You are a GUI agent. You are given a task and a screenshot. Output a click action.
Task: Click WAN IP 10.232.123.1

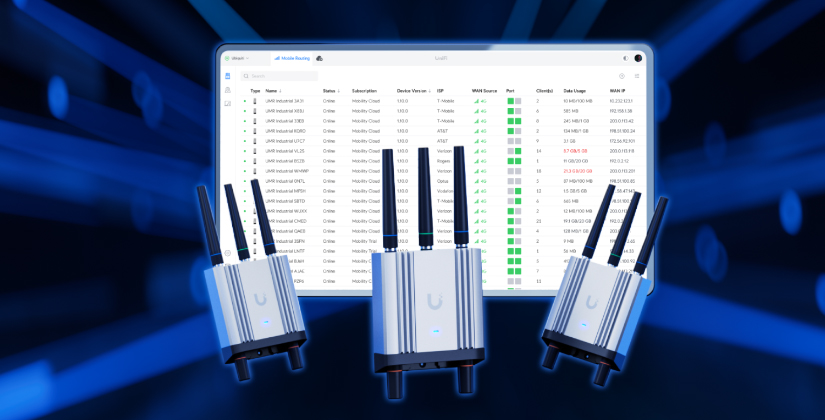[x=621, y=101]
